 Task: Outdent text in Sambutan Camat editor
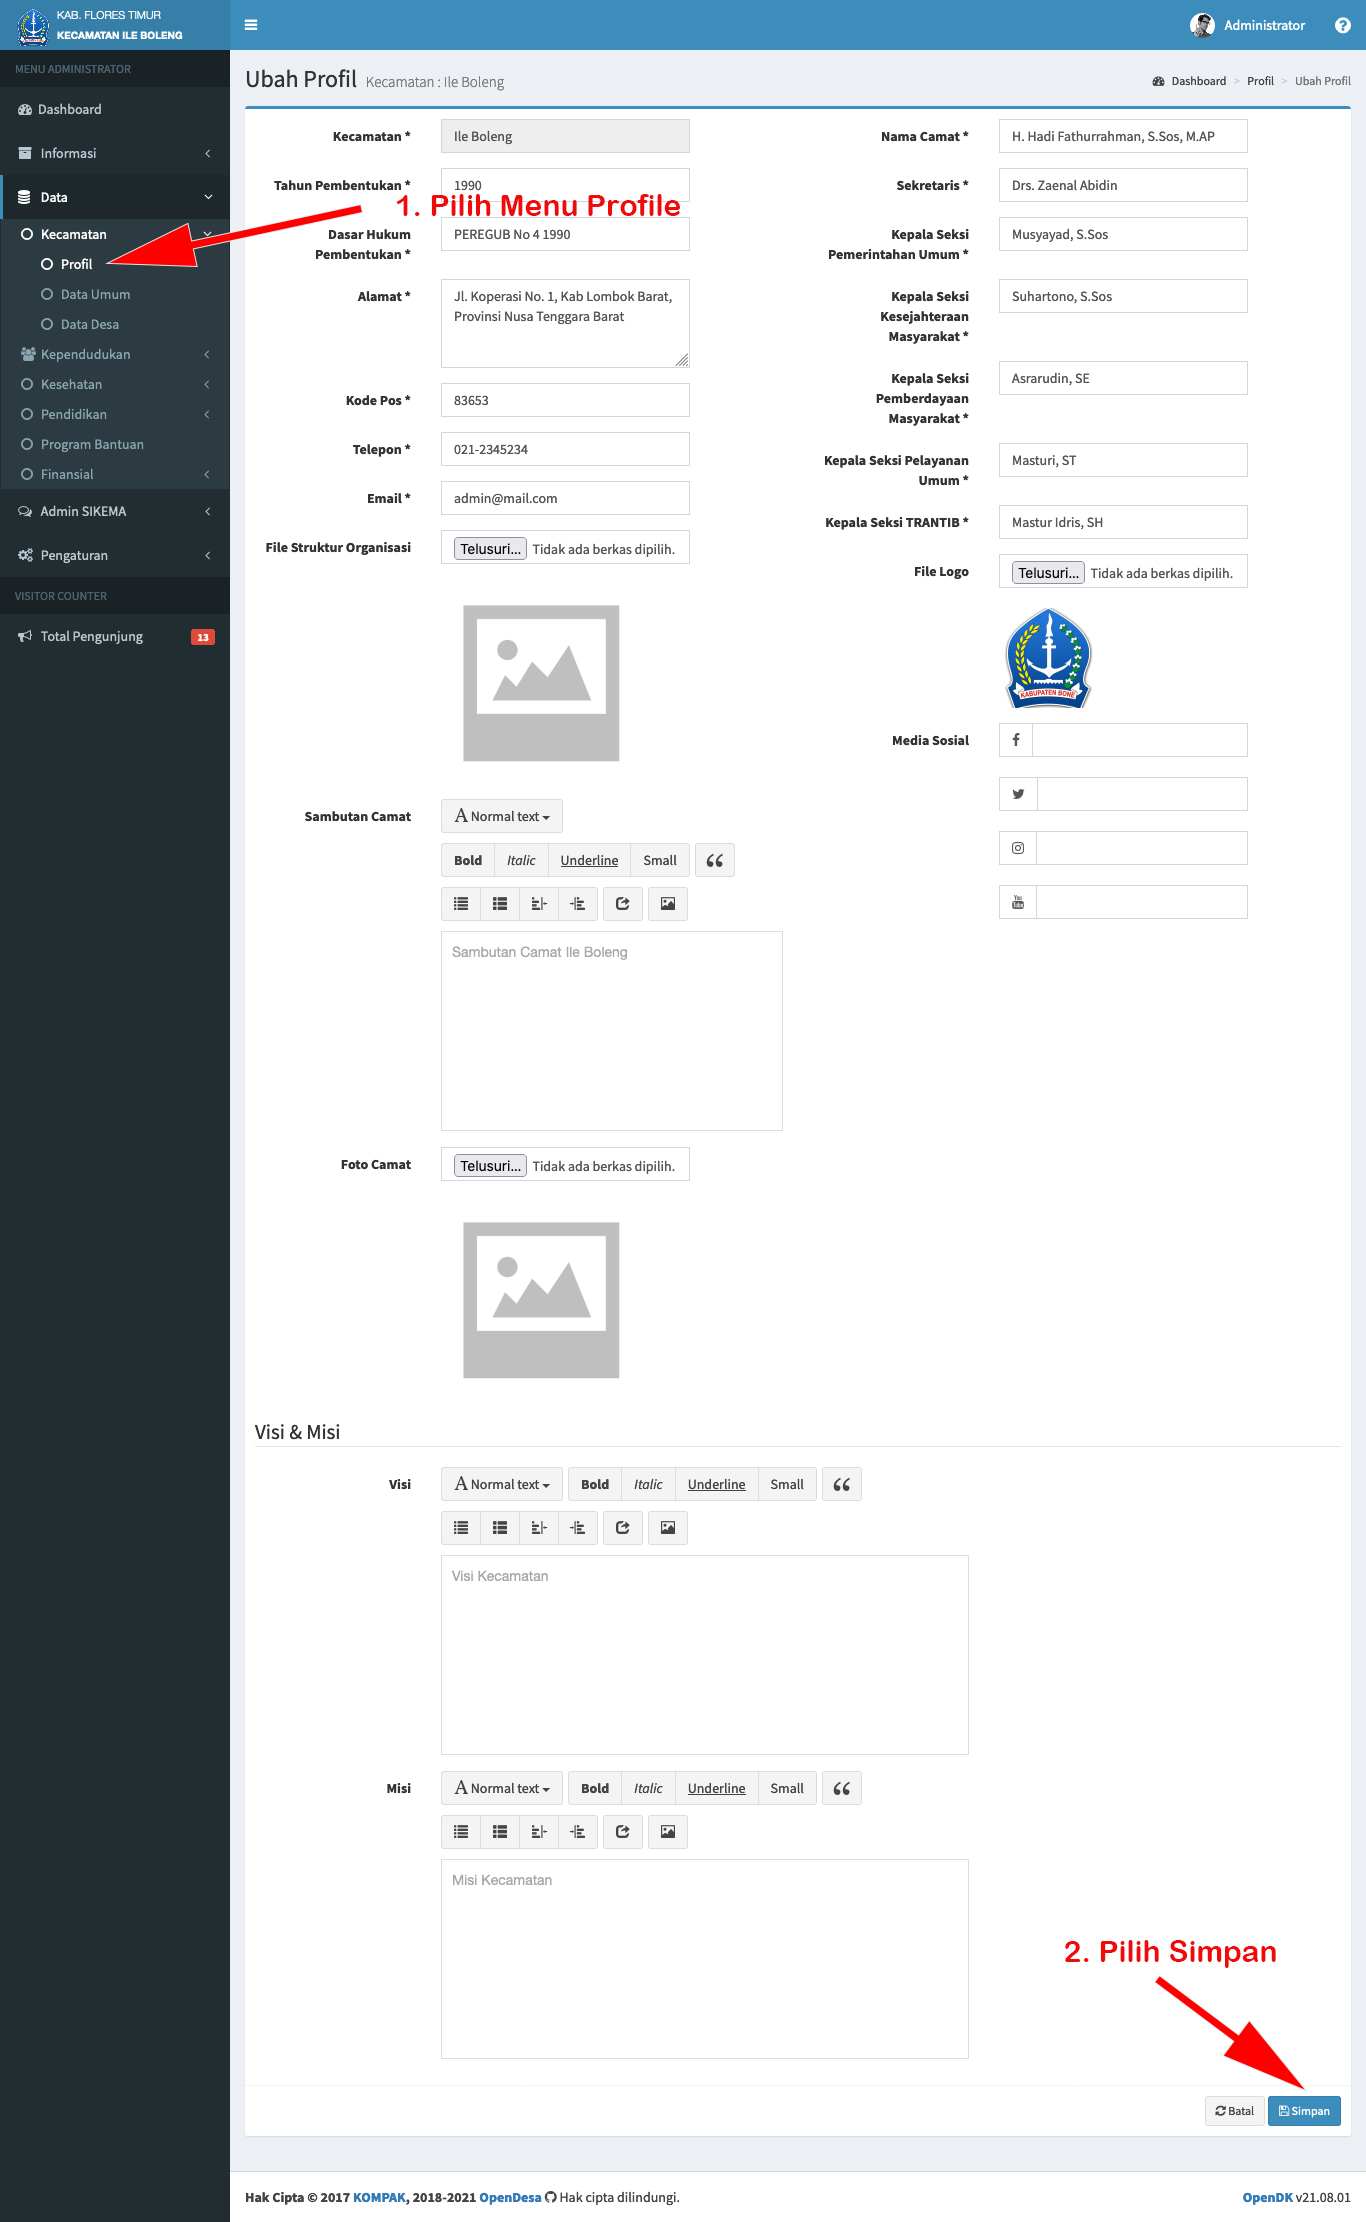[539, 904]
